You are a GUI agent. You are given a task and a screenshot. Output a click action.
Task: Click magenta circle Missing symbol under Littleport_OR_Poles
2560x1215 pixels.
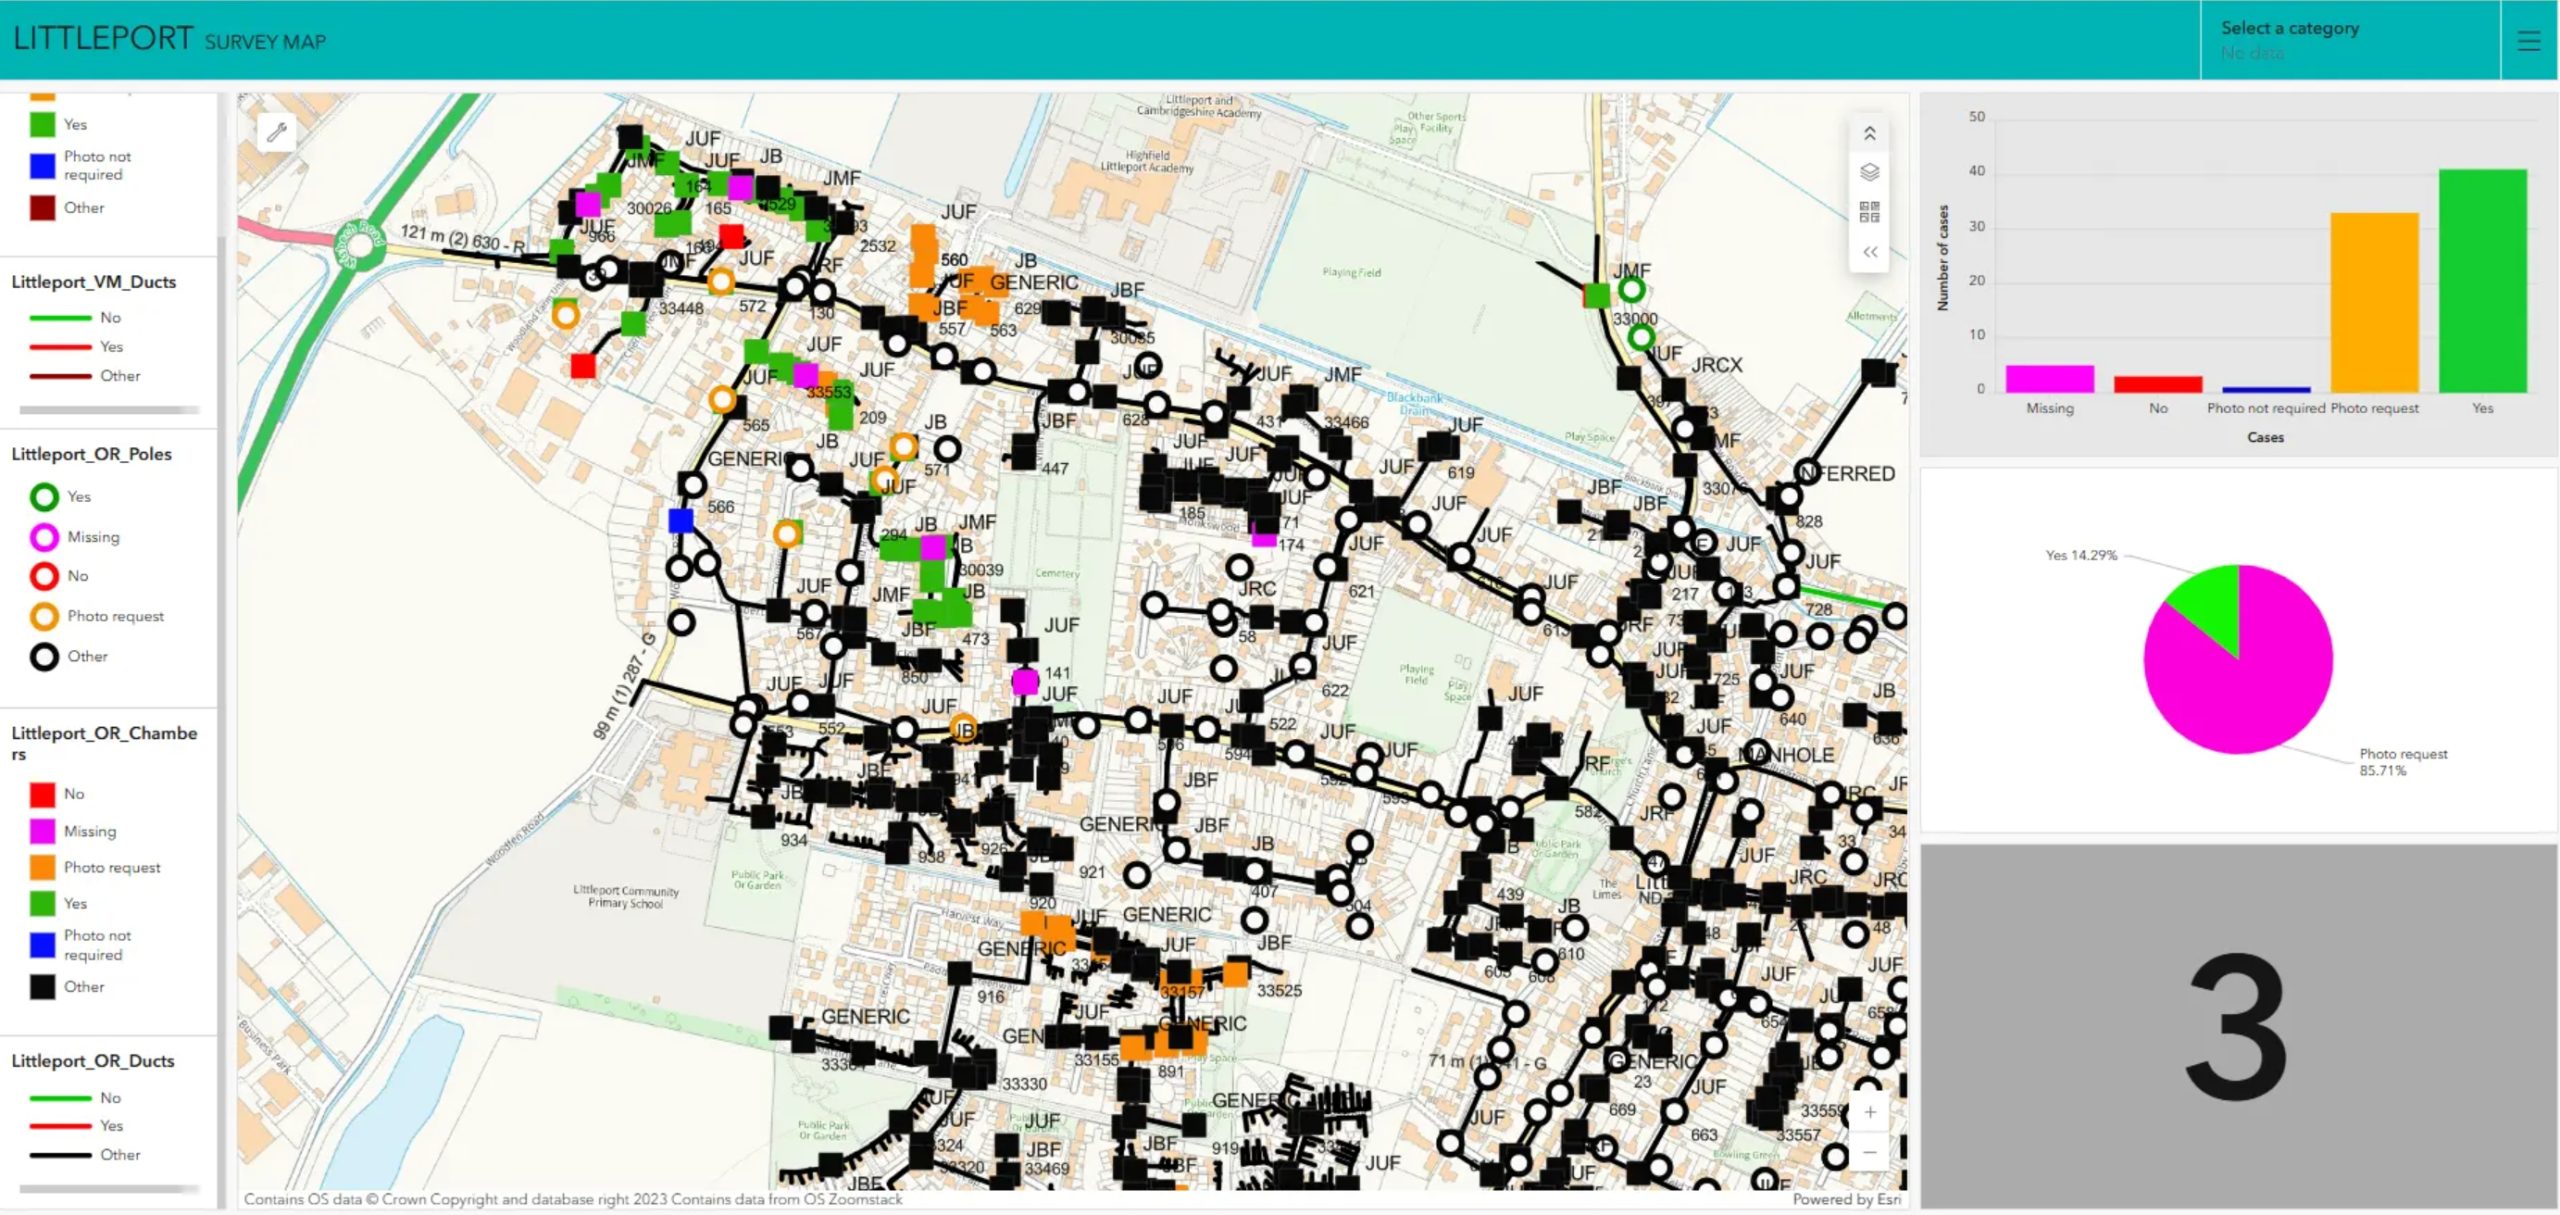coord(44,537)
